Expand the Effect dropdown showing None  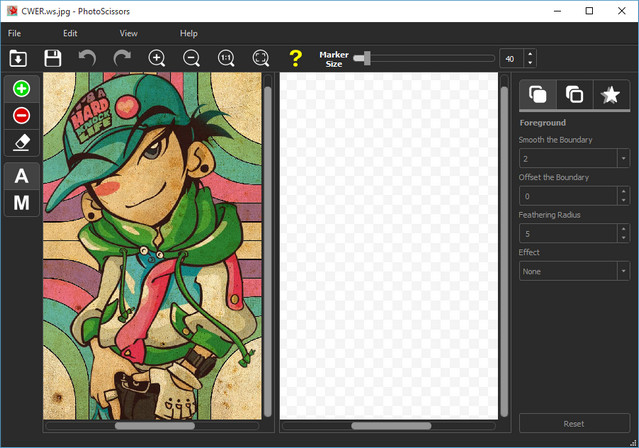pos(622,271)
